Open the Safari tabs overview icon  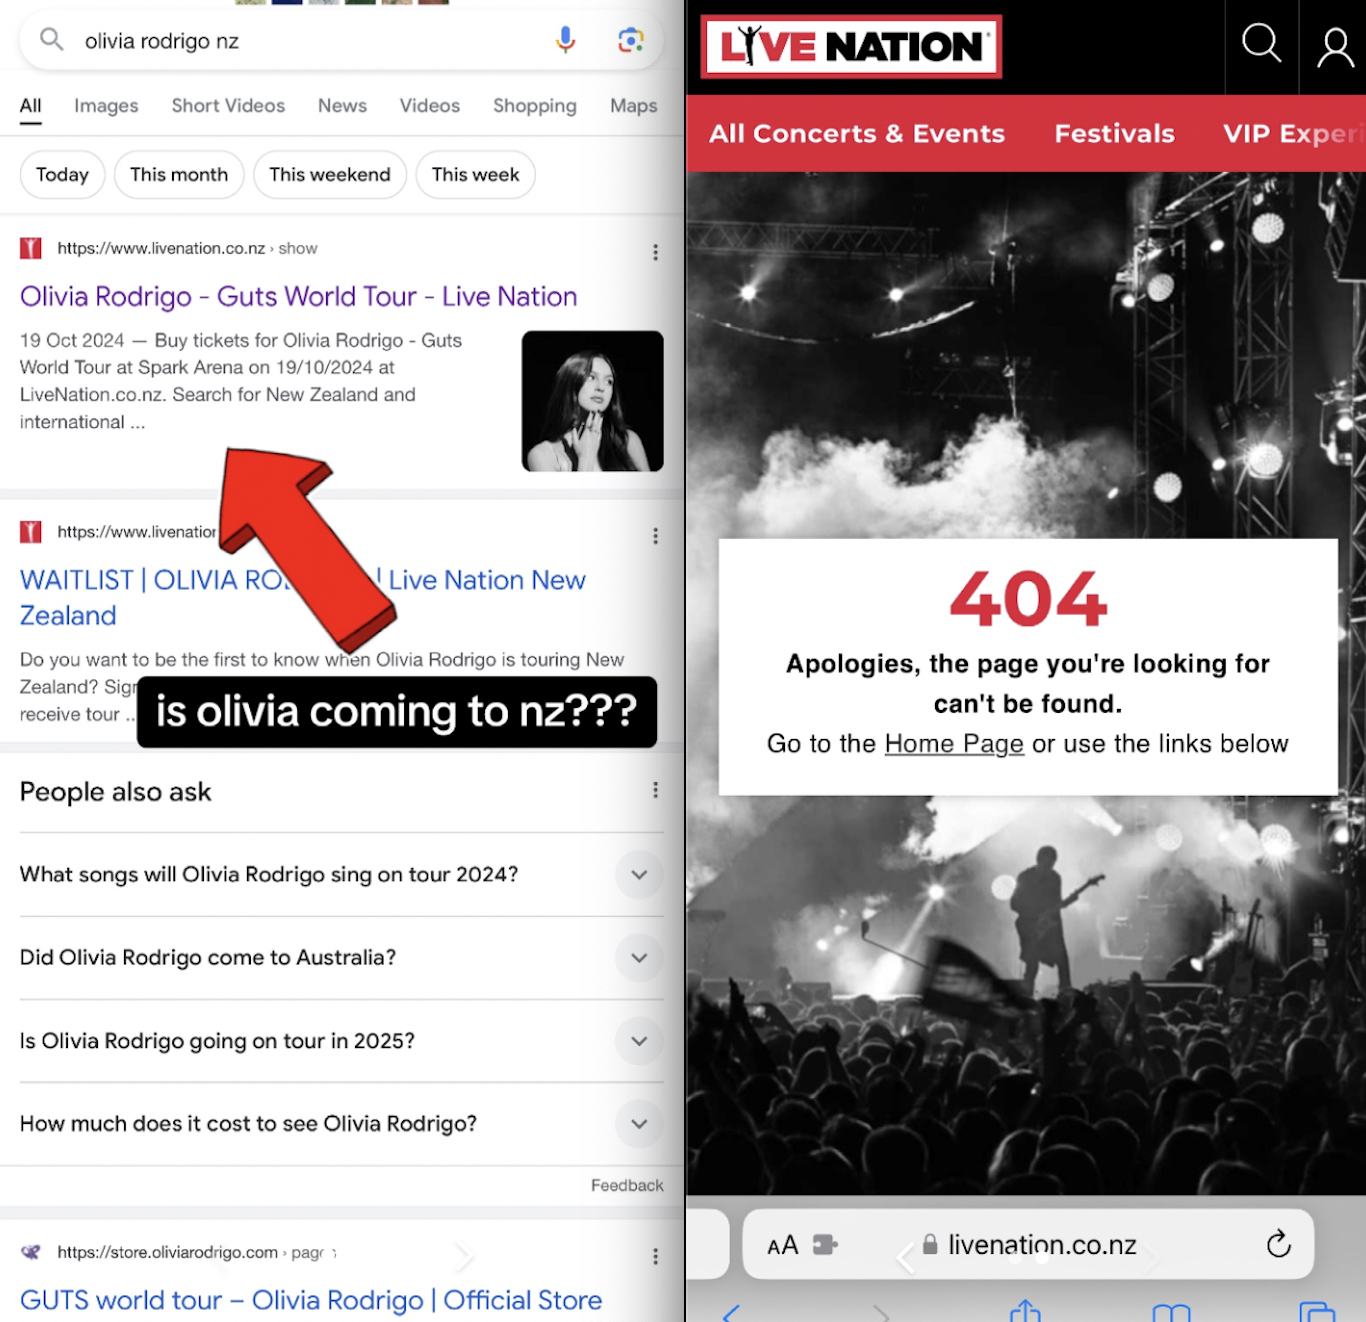pos(1317,1311)
